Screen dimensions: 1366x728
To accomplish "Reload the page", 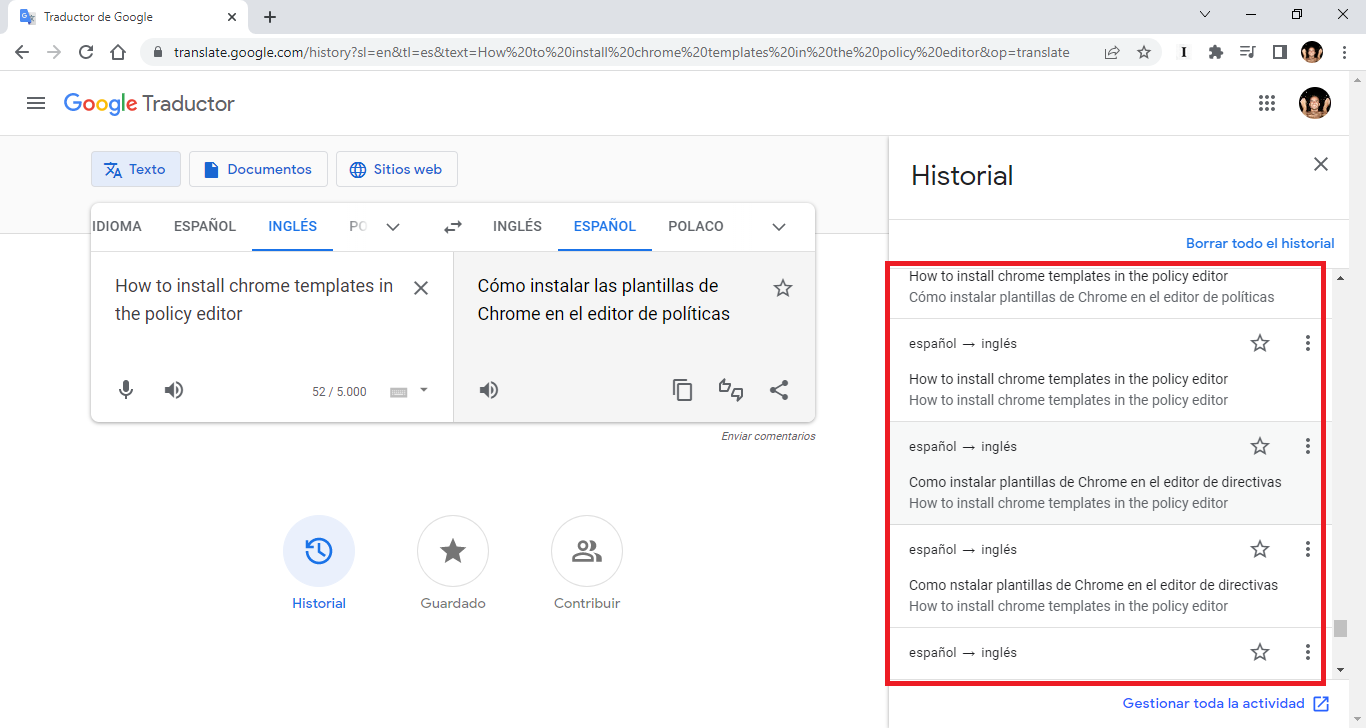I will (86, 52).
